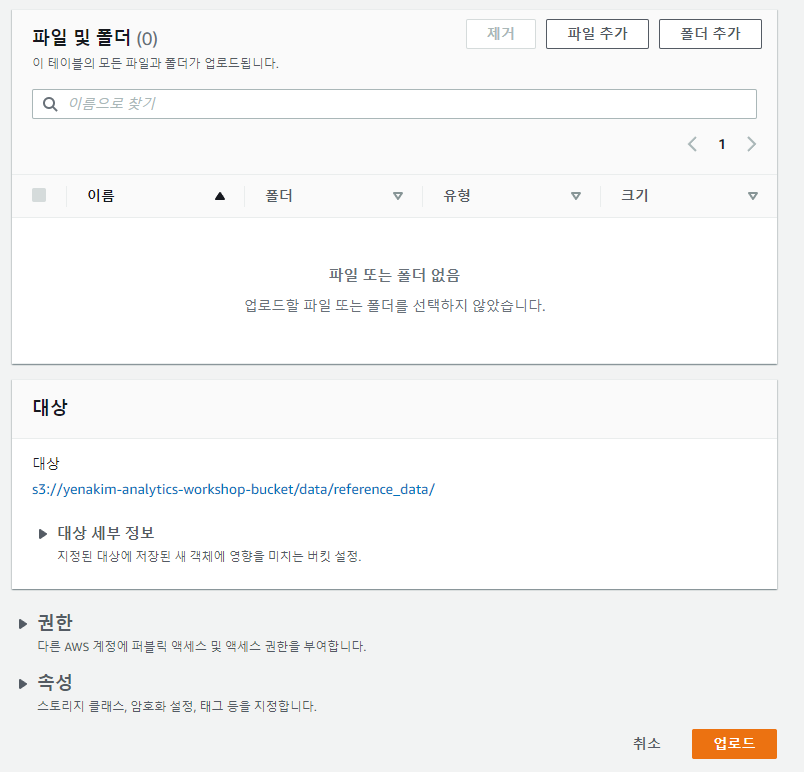Click the 크기 column header
The height and width of the screenshot is (772, 804).
click(634, 195)
